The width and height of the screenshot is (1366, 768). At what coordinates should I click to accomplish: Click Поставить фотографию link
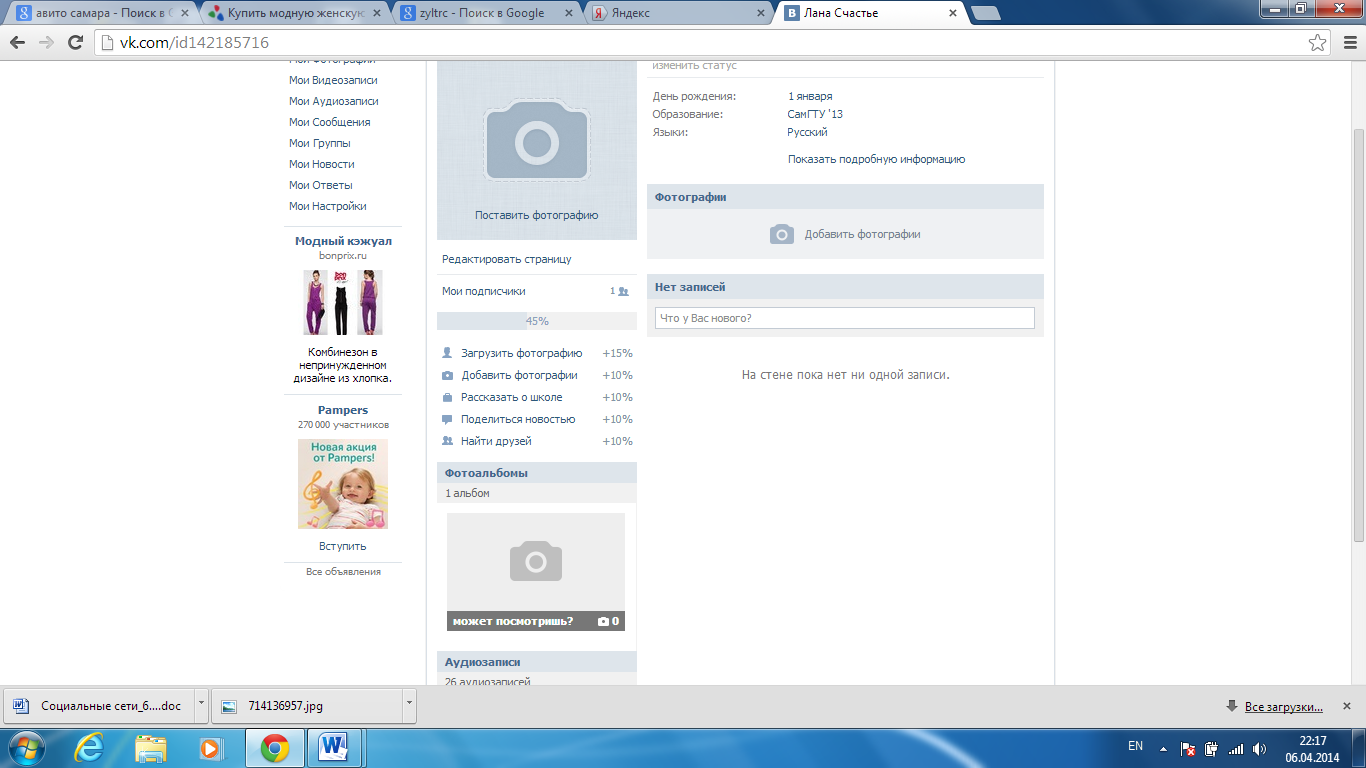537,215
